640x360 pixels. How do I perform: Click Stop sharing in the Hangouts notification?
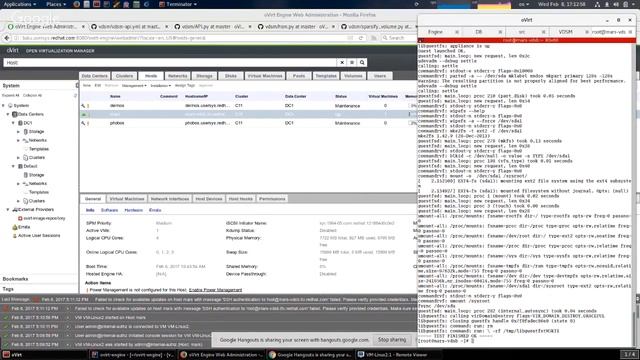coord(392,340)
